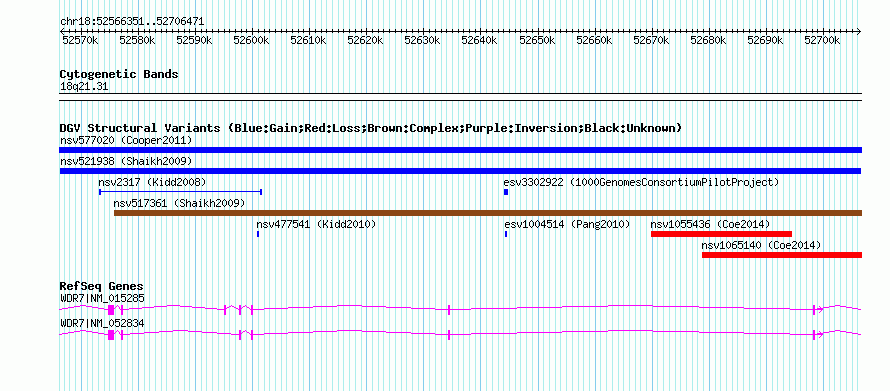890x391 pixels.
Task: Click the large first exon of WDR7 NM_052834
Action: tap(111, 335)
